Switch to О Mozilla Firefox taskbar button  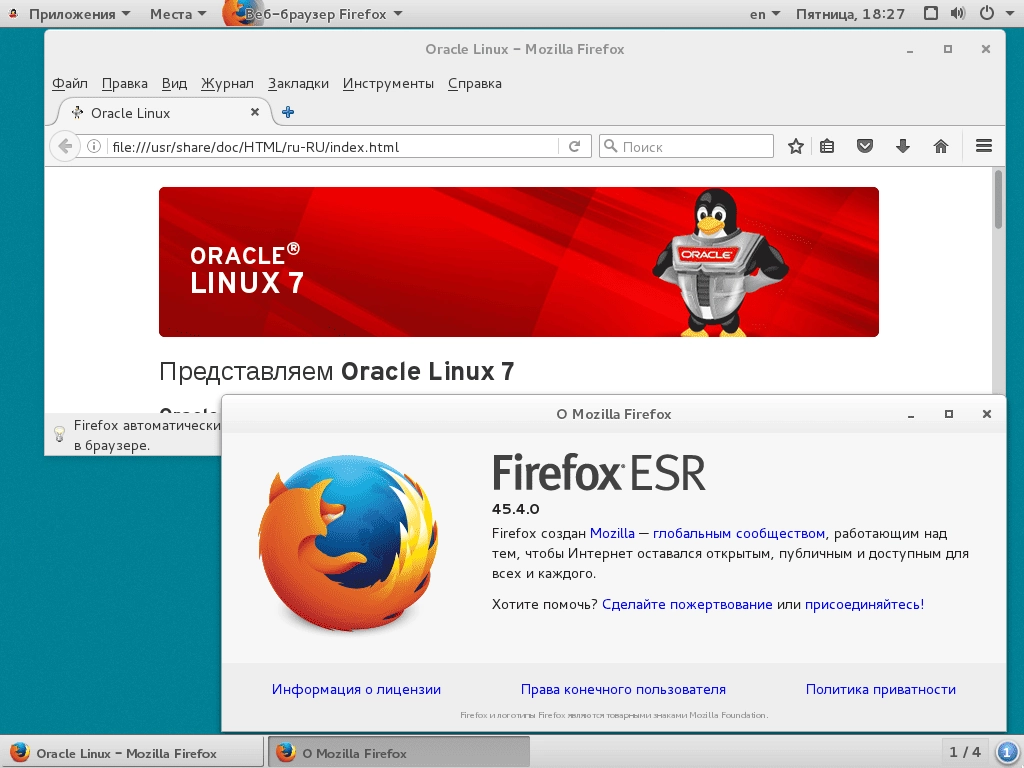click(398, 752)
